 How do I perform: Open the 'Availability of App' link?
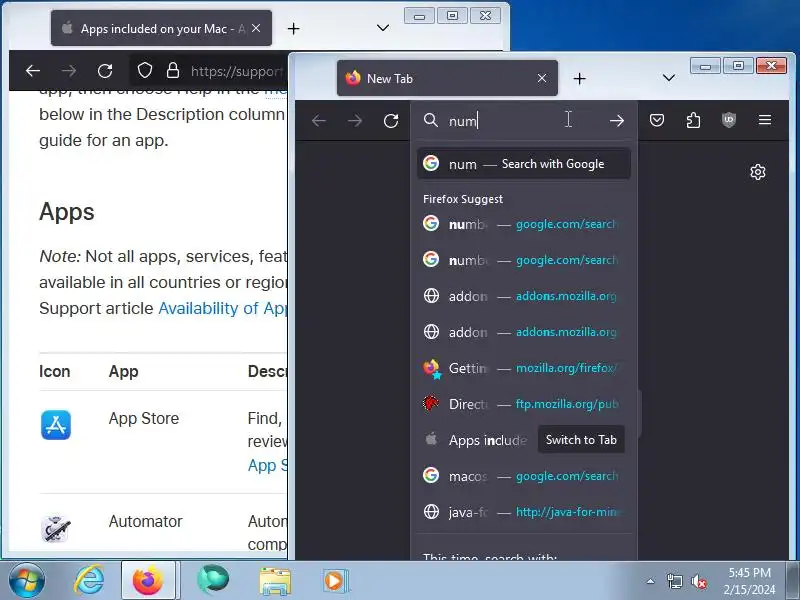tap(223, 308)
